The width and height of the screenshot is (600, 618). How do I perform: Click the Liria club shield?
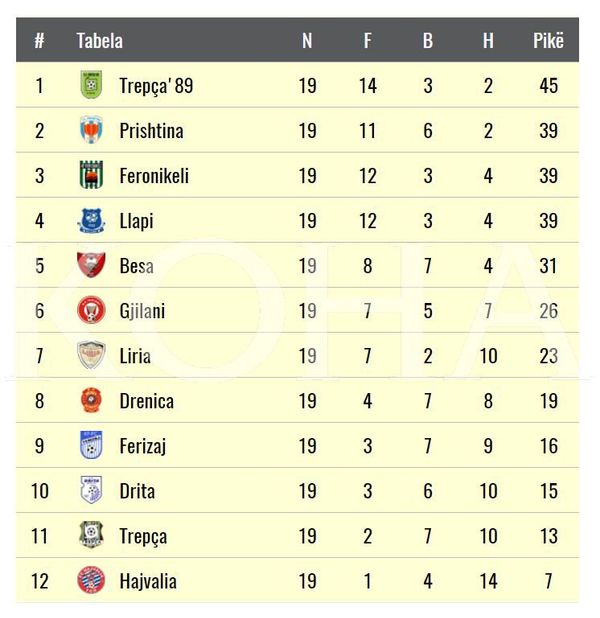[91, 355]
